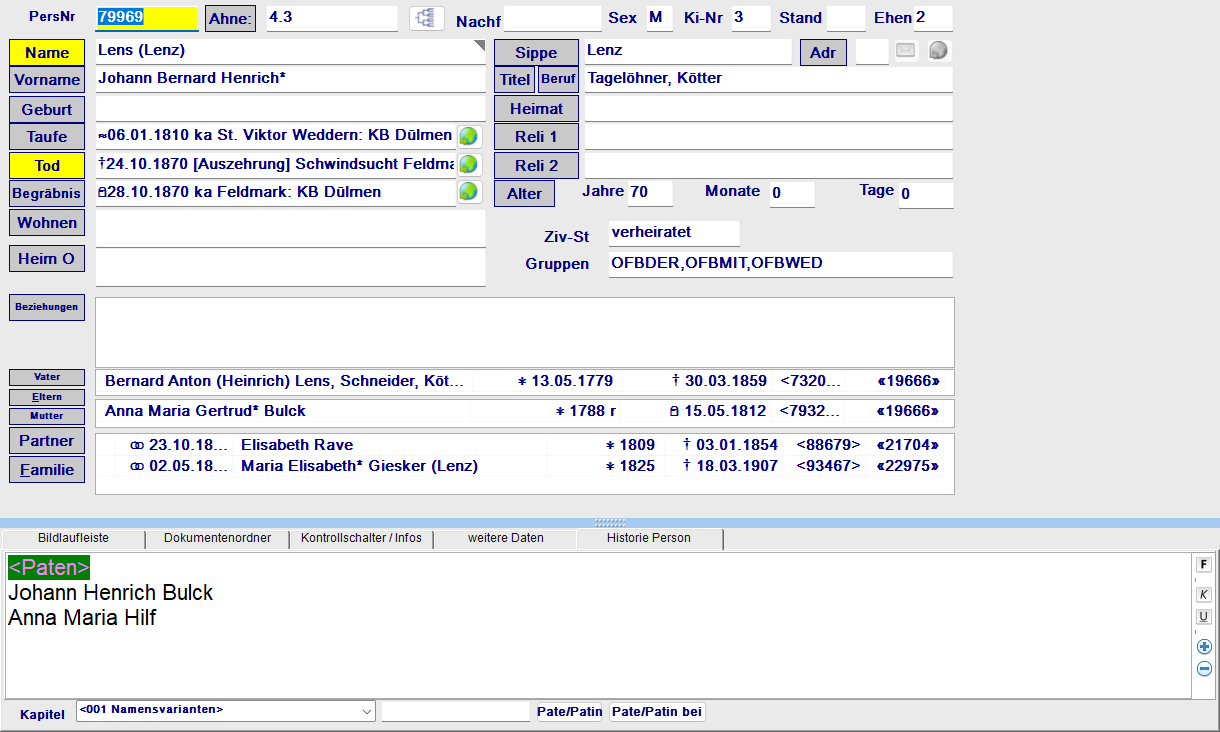Click the globe icon beside the Taufe field
Image resolution: width=1220 pixels, height=732 pixels.
[x=468, y=136]
